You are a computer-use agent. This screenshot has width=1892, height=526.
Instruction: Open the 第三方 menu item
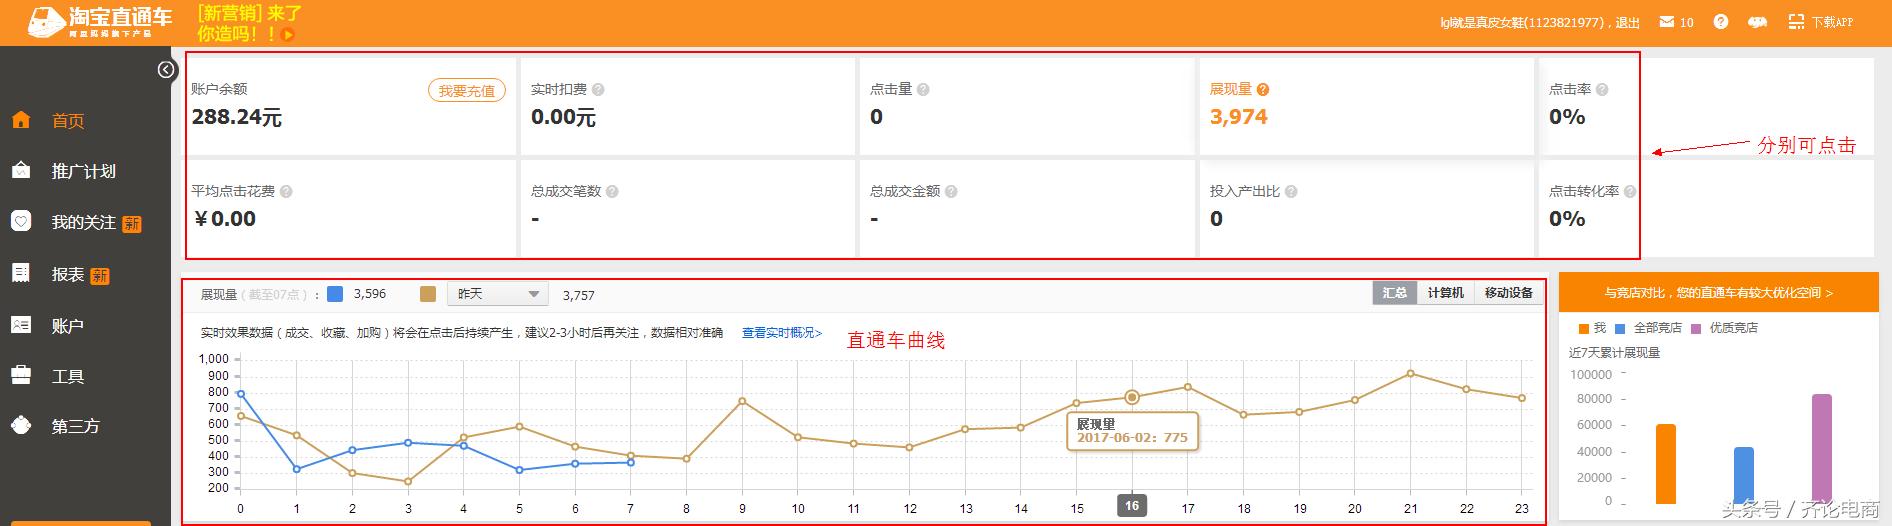pyautogui.click(x=76, y=426)
